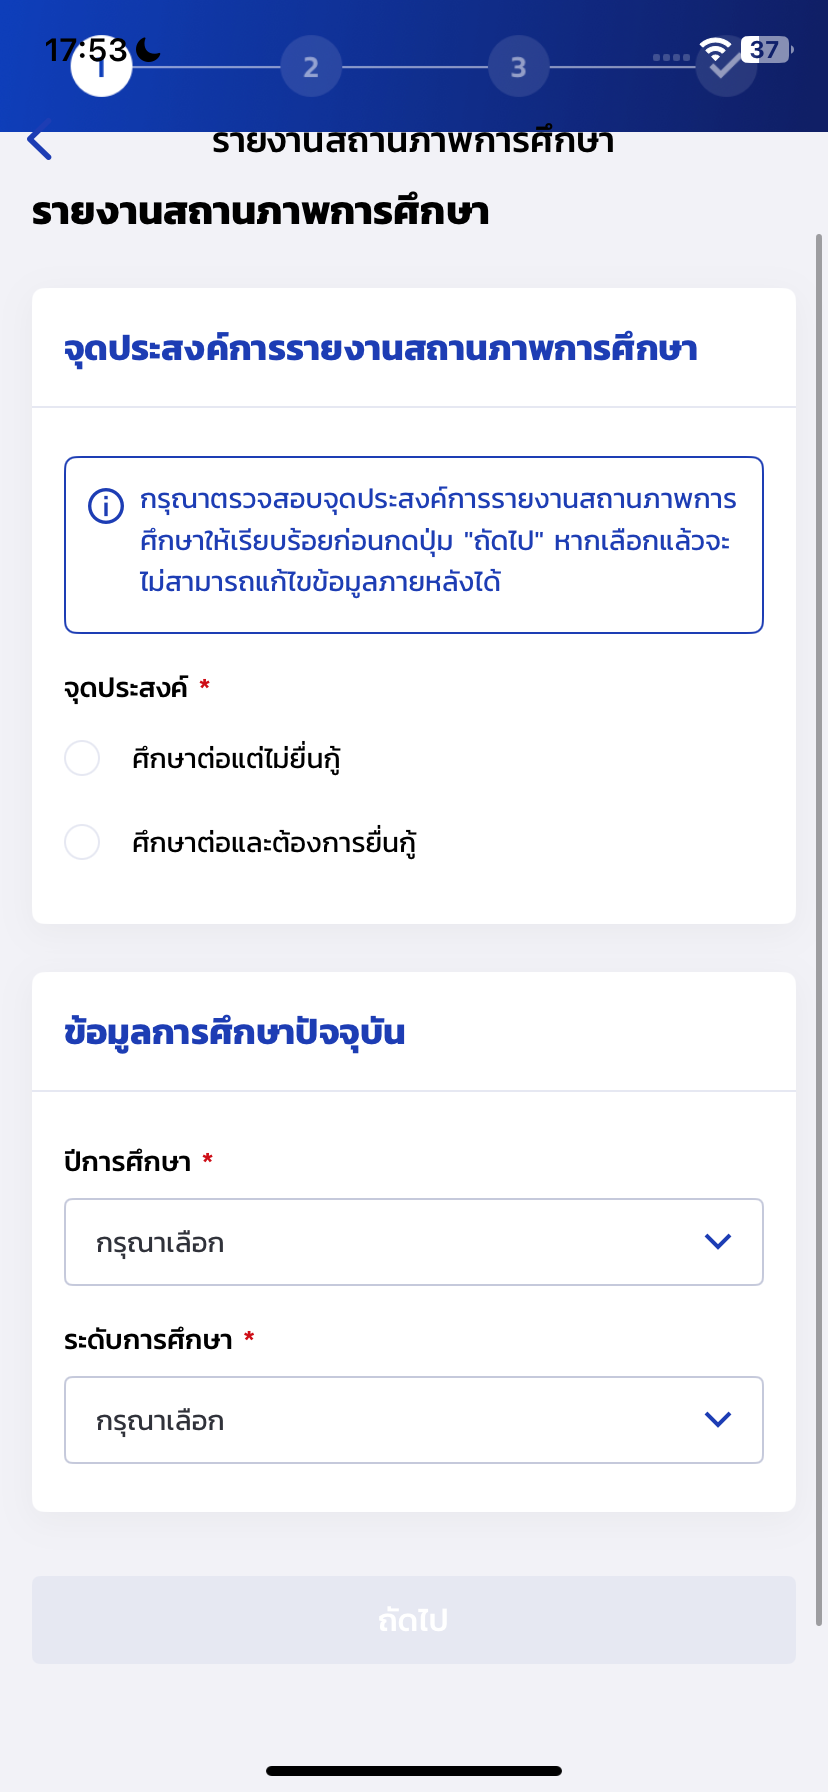828x1792 pixels.
Task: Select step 3 circle in progress bar
Action: [x=518, y=67]
